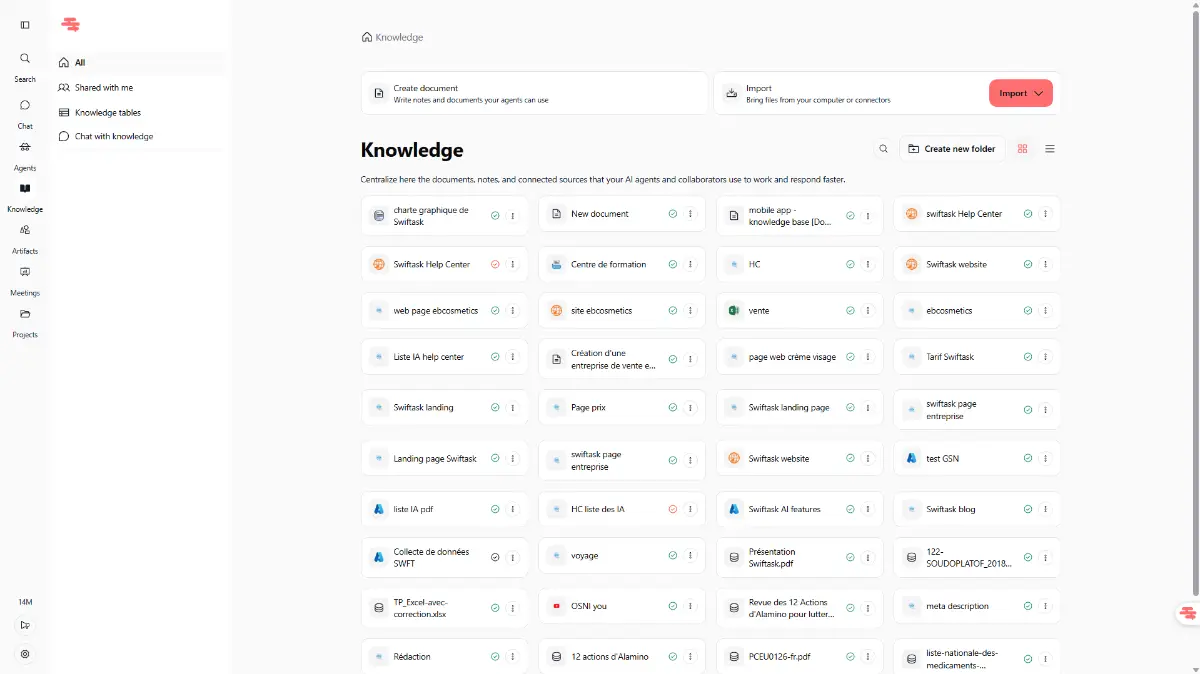This screenshot has height=674, width=1200.
Task: Open liste IA pdf icon
Action: [x=379, y=509]
